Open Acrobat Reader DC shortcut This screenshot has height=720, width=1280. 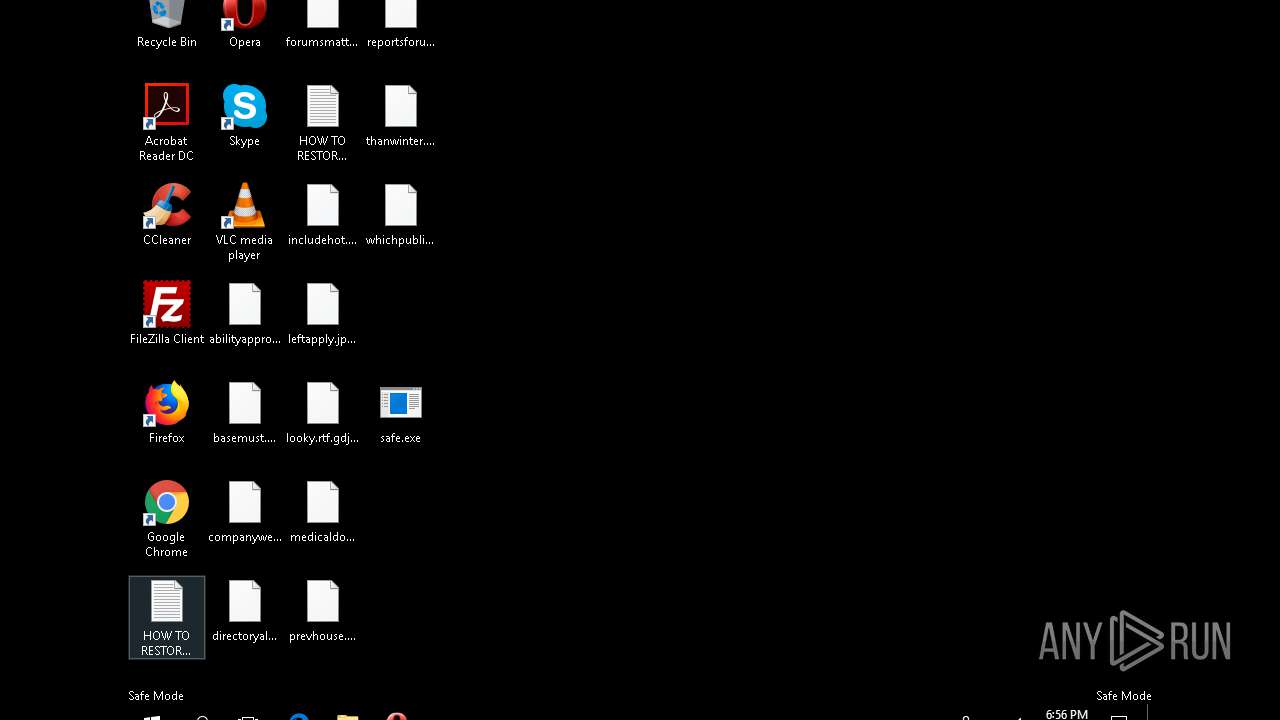166,122
